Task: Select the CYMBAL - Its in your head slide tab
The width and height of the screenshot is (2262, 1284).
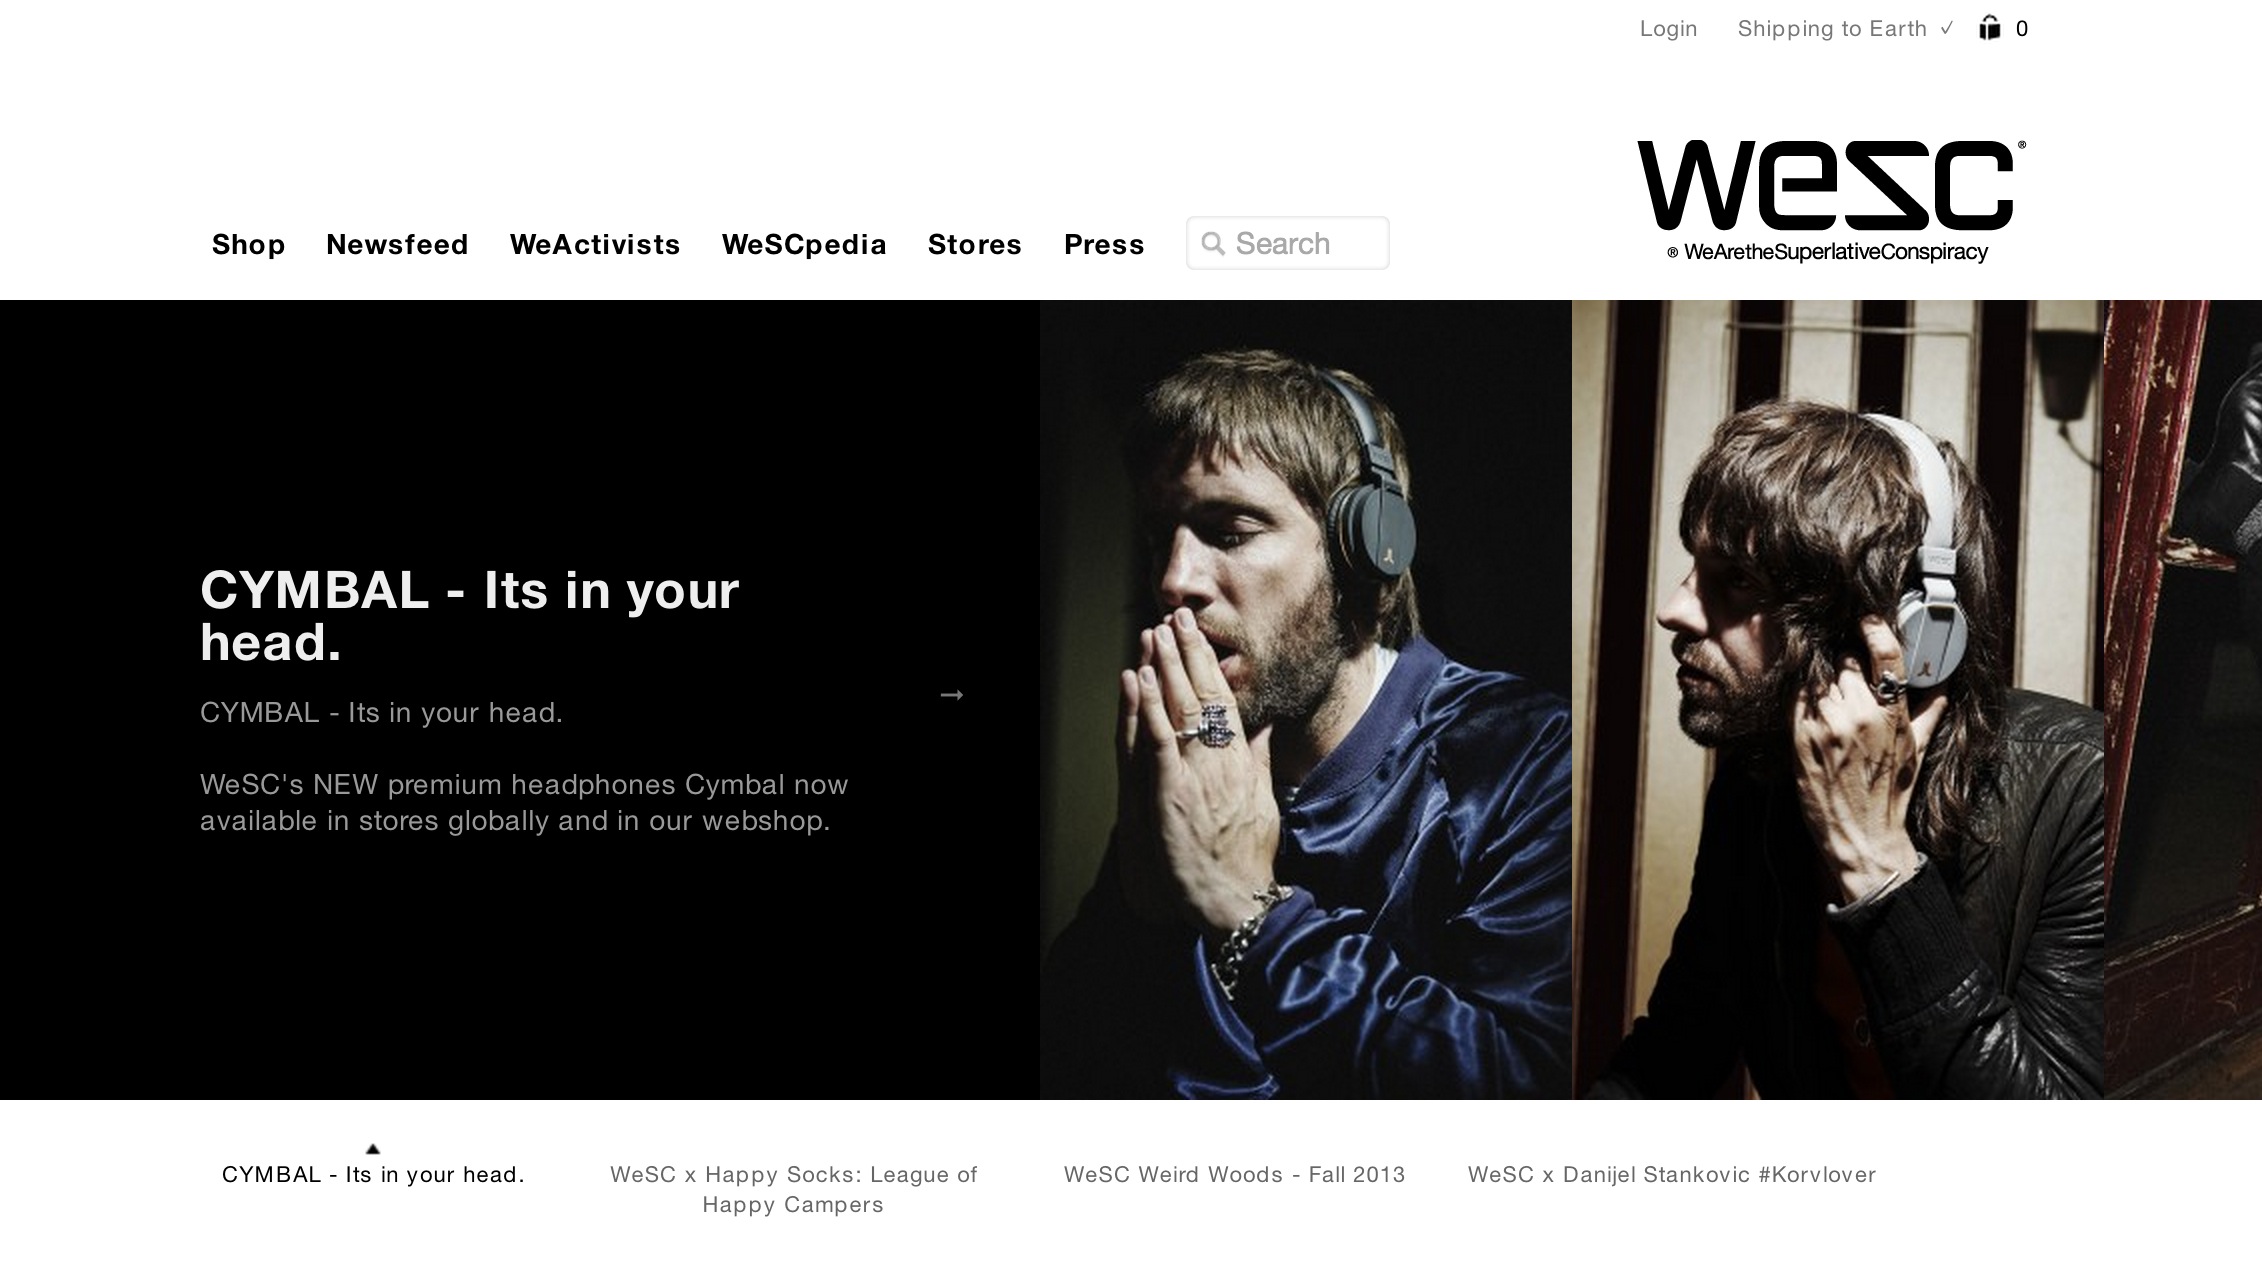Action: [373, 1175]
